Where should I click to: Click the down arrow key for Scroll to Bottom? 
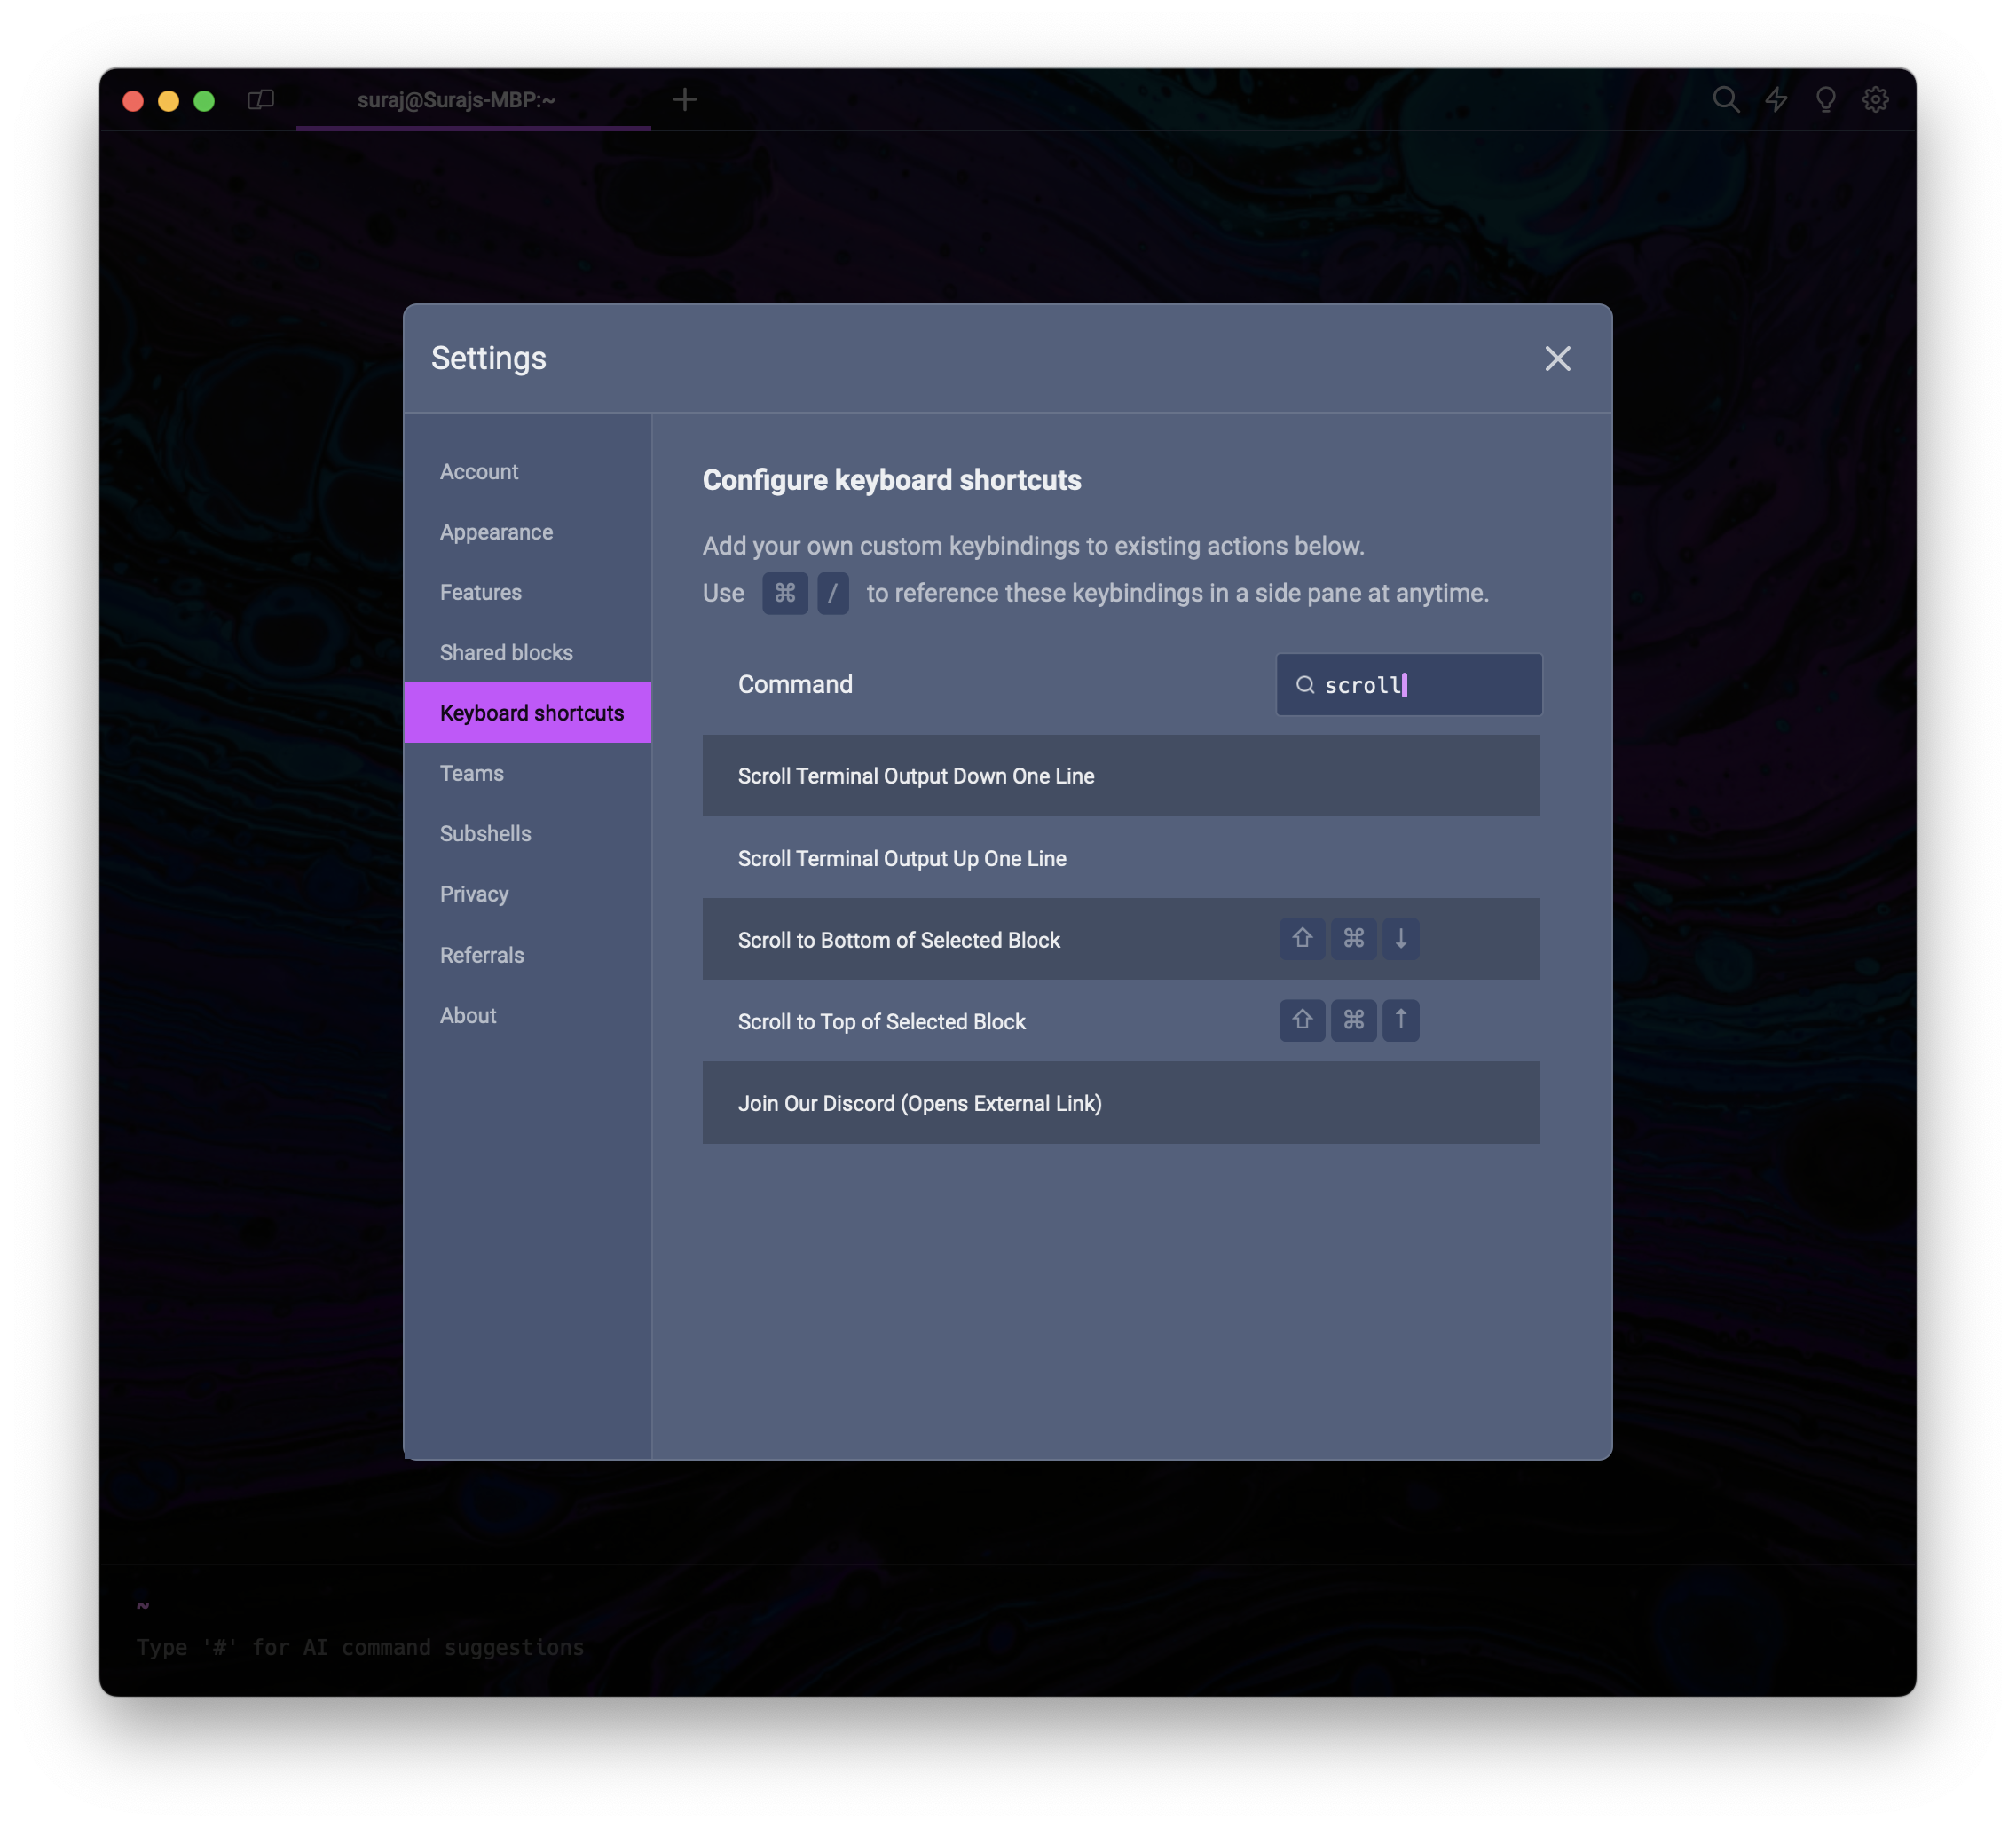pos(1401,938)
